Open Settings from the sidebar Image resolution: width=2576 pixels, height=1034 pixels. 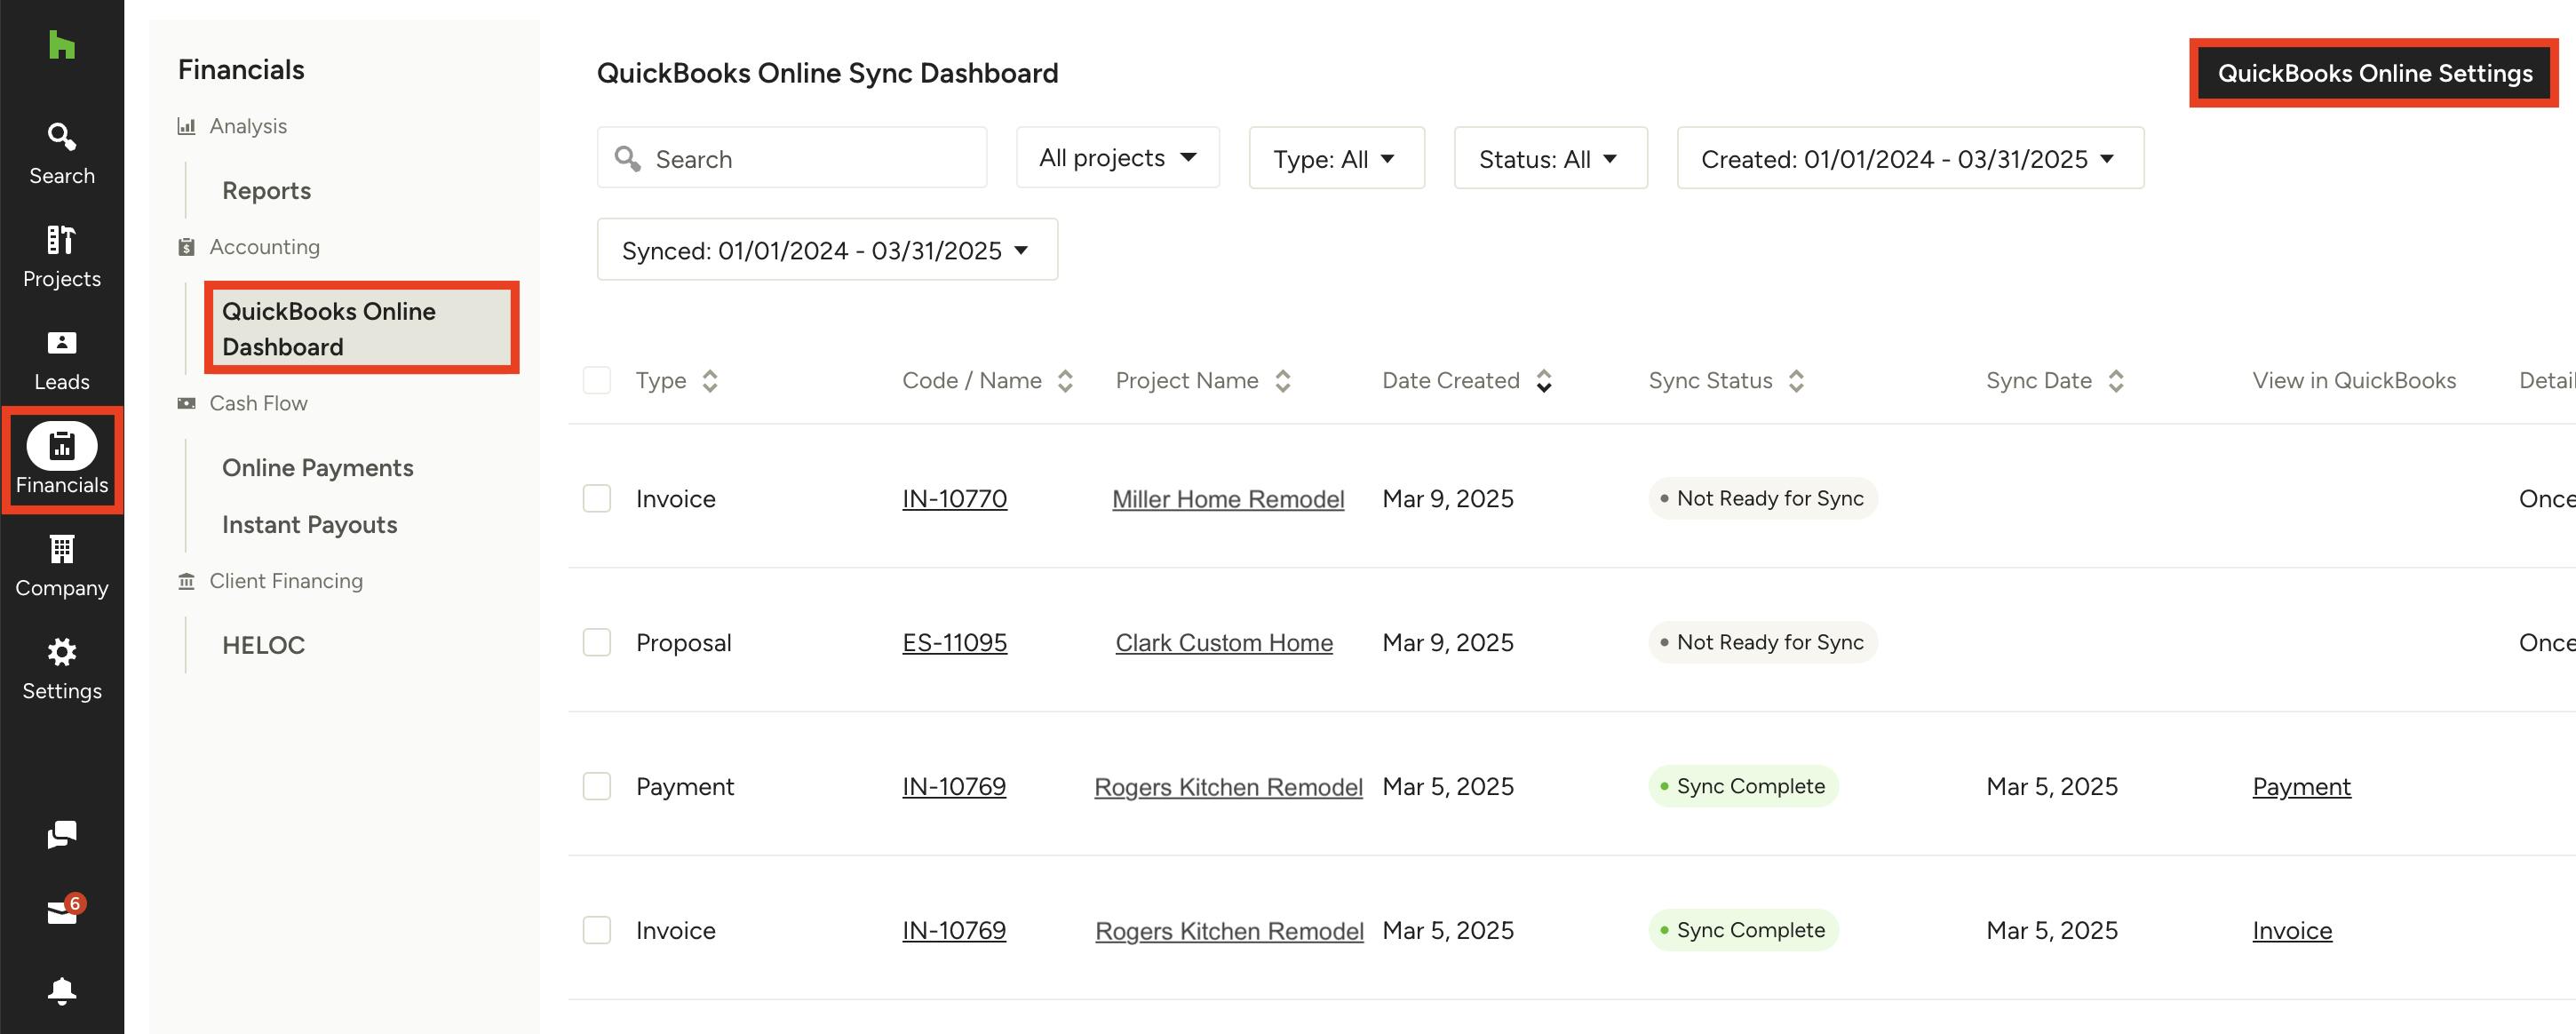click(x=61, y=652)
